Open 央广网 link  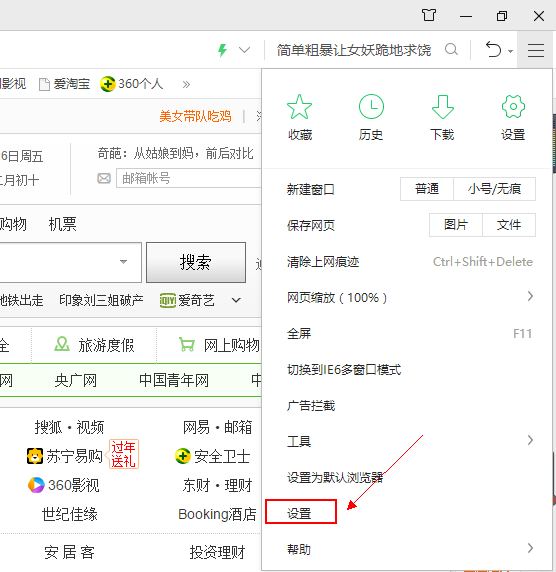click(x=76, y=380)
